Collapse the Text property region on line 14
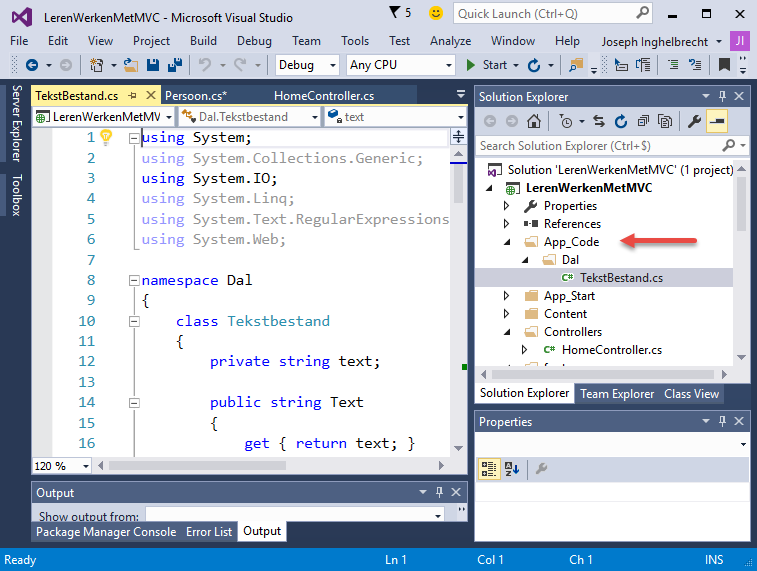757x571 pixels. (134, 403)
